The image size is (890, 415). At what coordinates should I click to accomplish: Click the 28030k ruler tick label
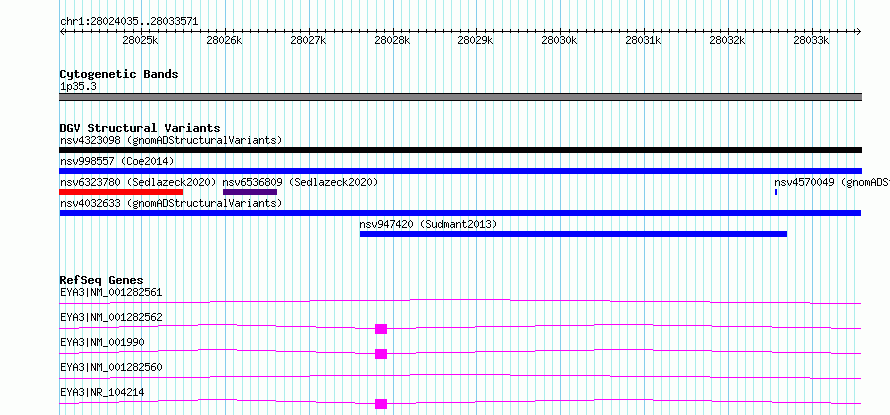pos(560,40)
